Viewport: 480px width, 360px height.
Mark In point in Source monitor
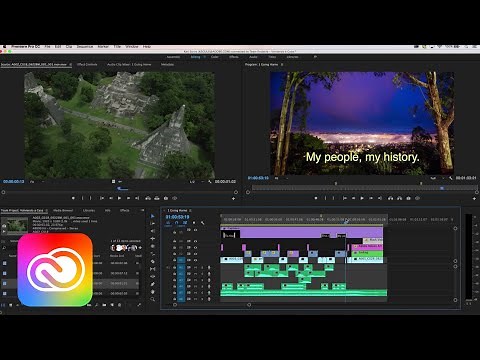pos(82,198)
